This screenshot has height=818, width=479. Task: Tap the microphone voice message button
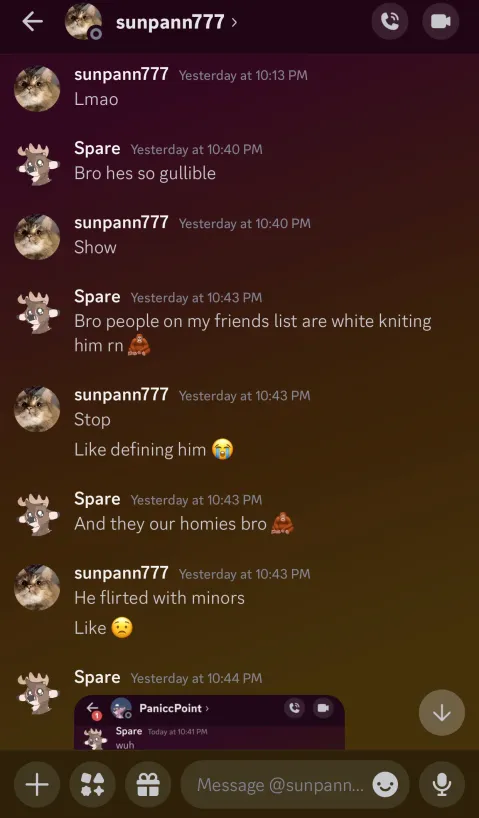click(442, 784)
